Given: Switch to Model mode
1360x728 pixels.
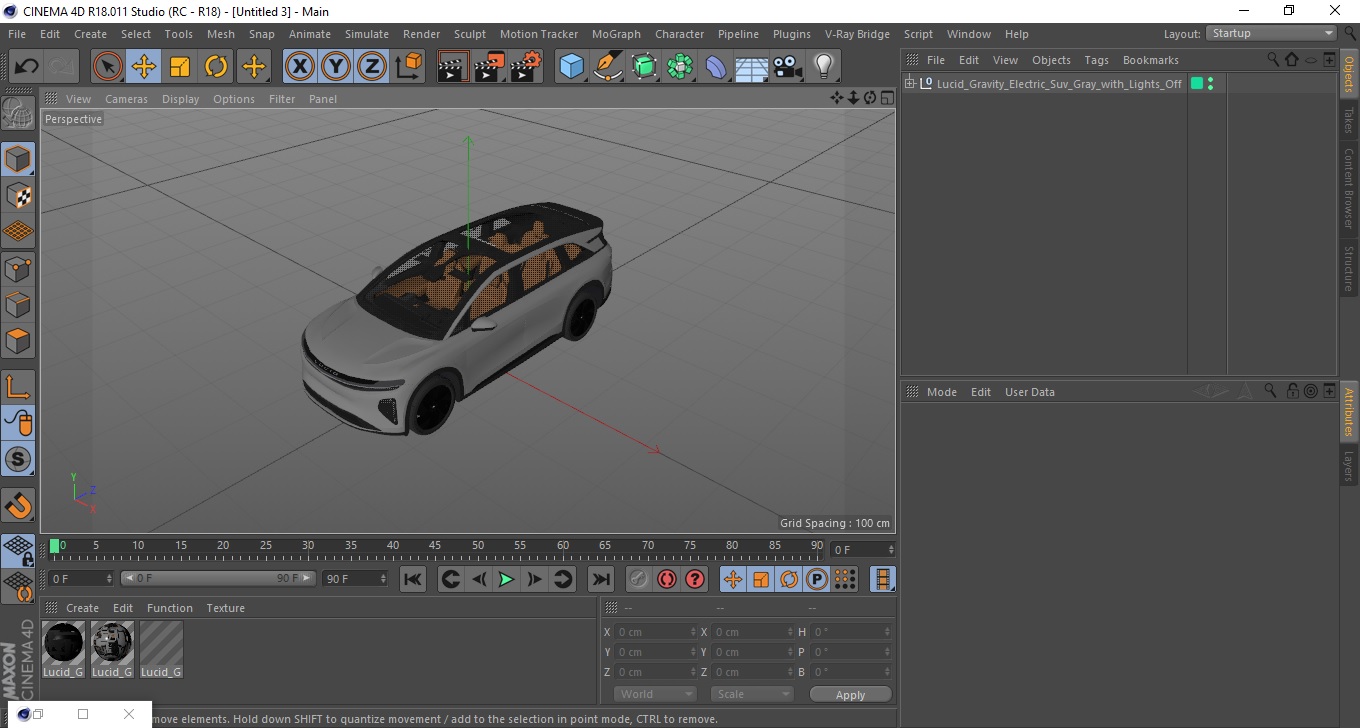Looking at the screenshot, I should (x=18, y=159).
